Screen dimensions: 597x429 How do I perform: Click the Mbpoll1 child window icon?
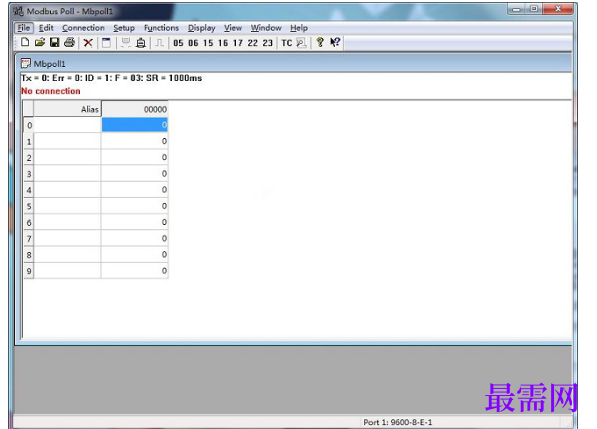click(26, 63)
